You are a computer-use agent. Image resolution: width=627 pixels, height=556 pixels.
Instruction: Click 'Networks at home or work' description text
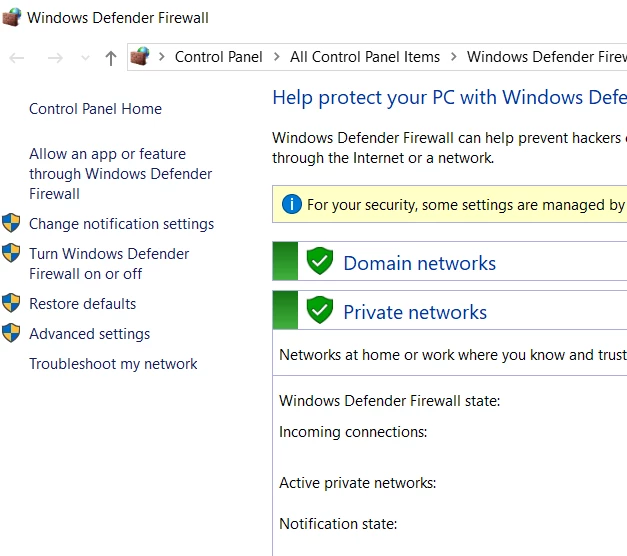pyautogui.click(x=453, y=355)
